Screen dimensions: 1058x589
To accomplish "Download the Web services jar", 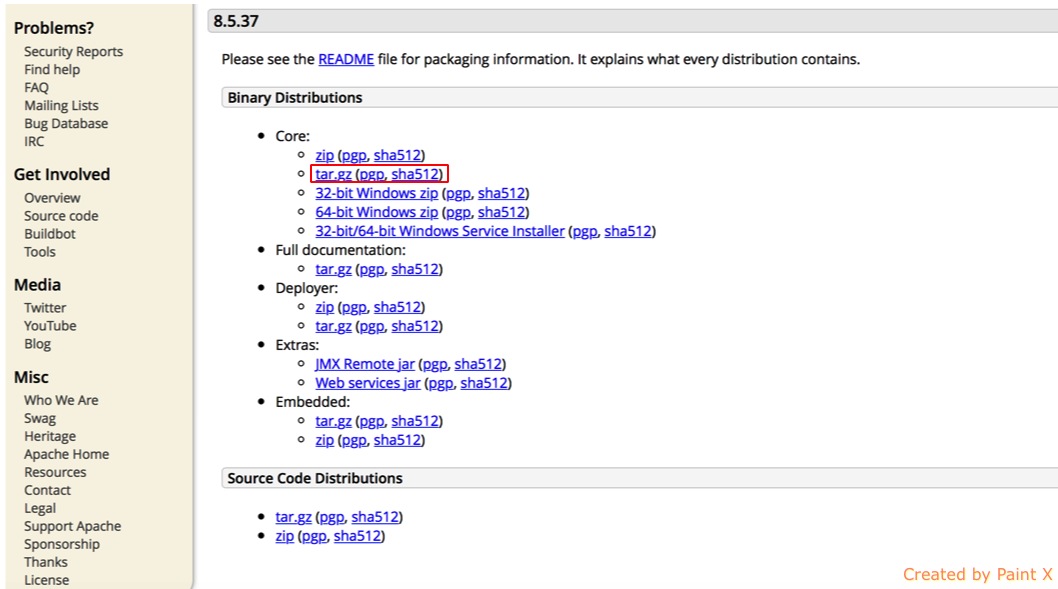I will tap(368, 383).
